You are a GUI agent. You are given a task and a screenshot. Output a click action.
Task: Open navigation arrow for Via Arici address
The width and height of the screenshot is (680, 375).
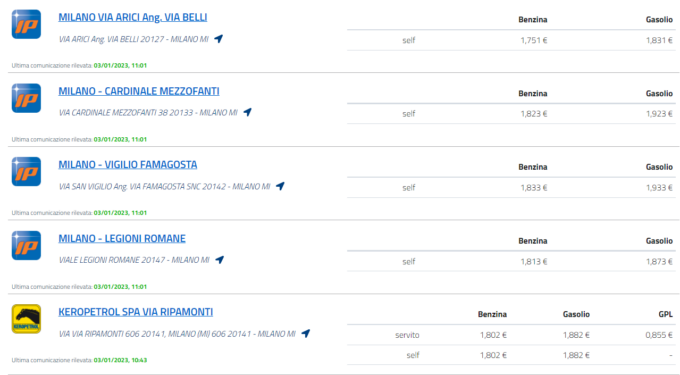(x=219, y=39)
